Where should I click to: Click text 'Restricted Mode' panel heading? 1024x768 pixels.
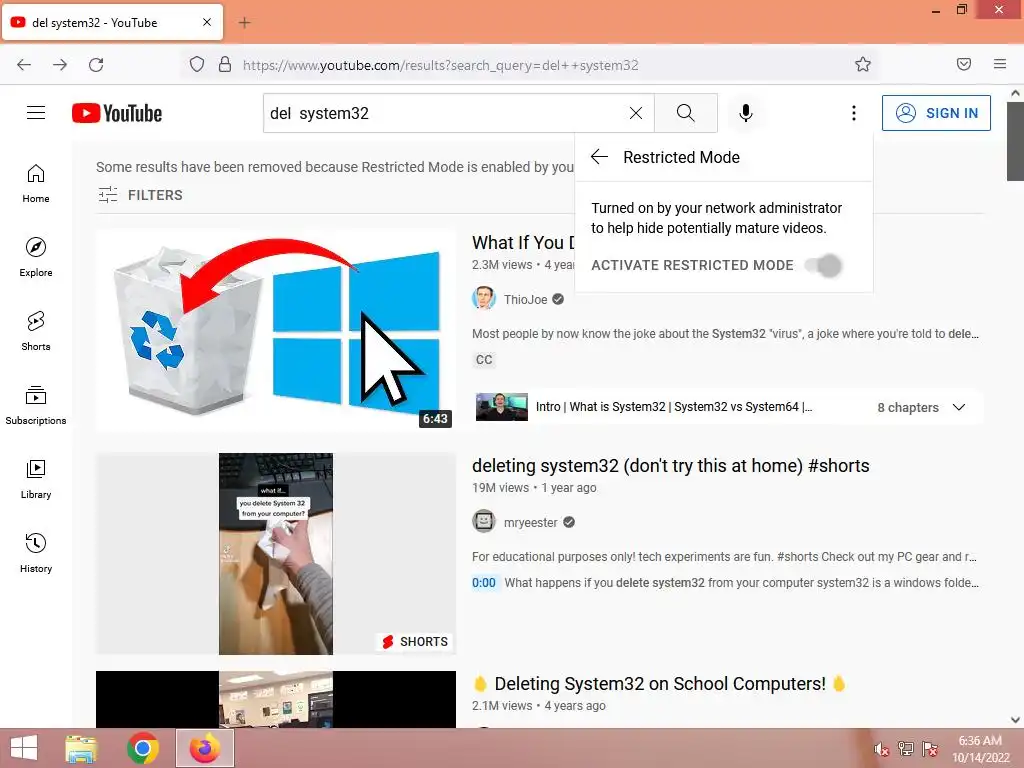(681, 157)
